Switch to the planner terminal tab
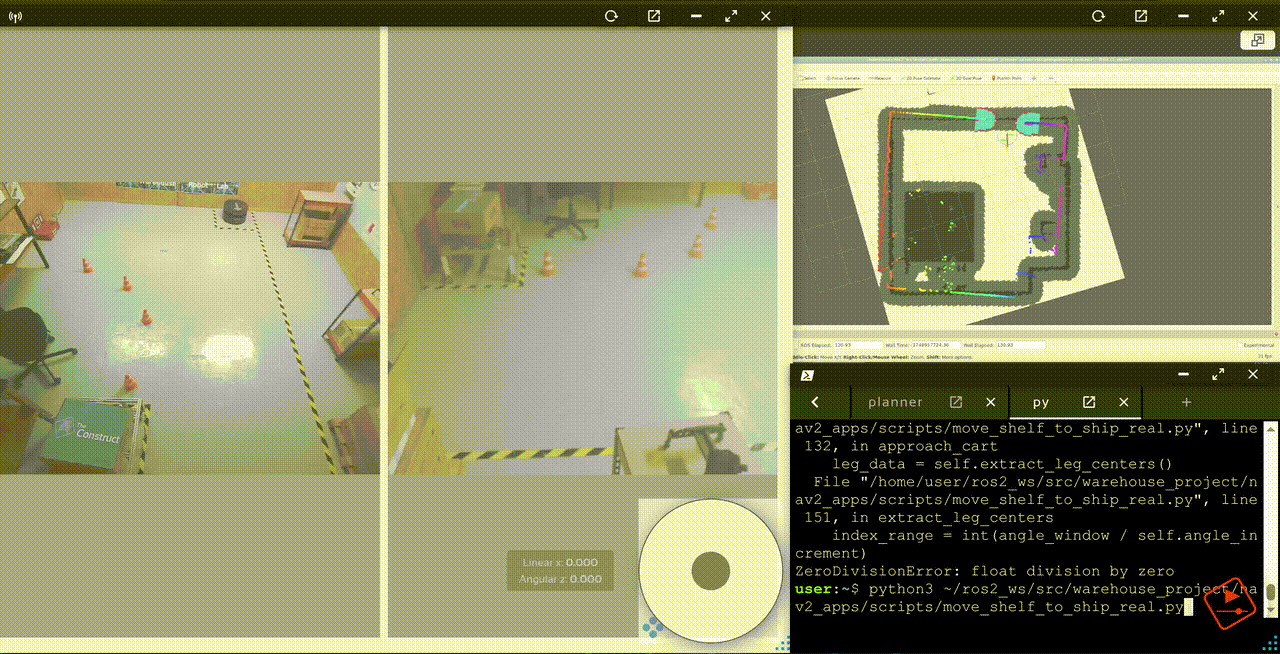Viewport: 1280px width, 654px height. coord(895,402)
